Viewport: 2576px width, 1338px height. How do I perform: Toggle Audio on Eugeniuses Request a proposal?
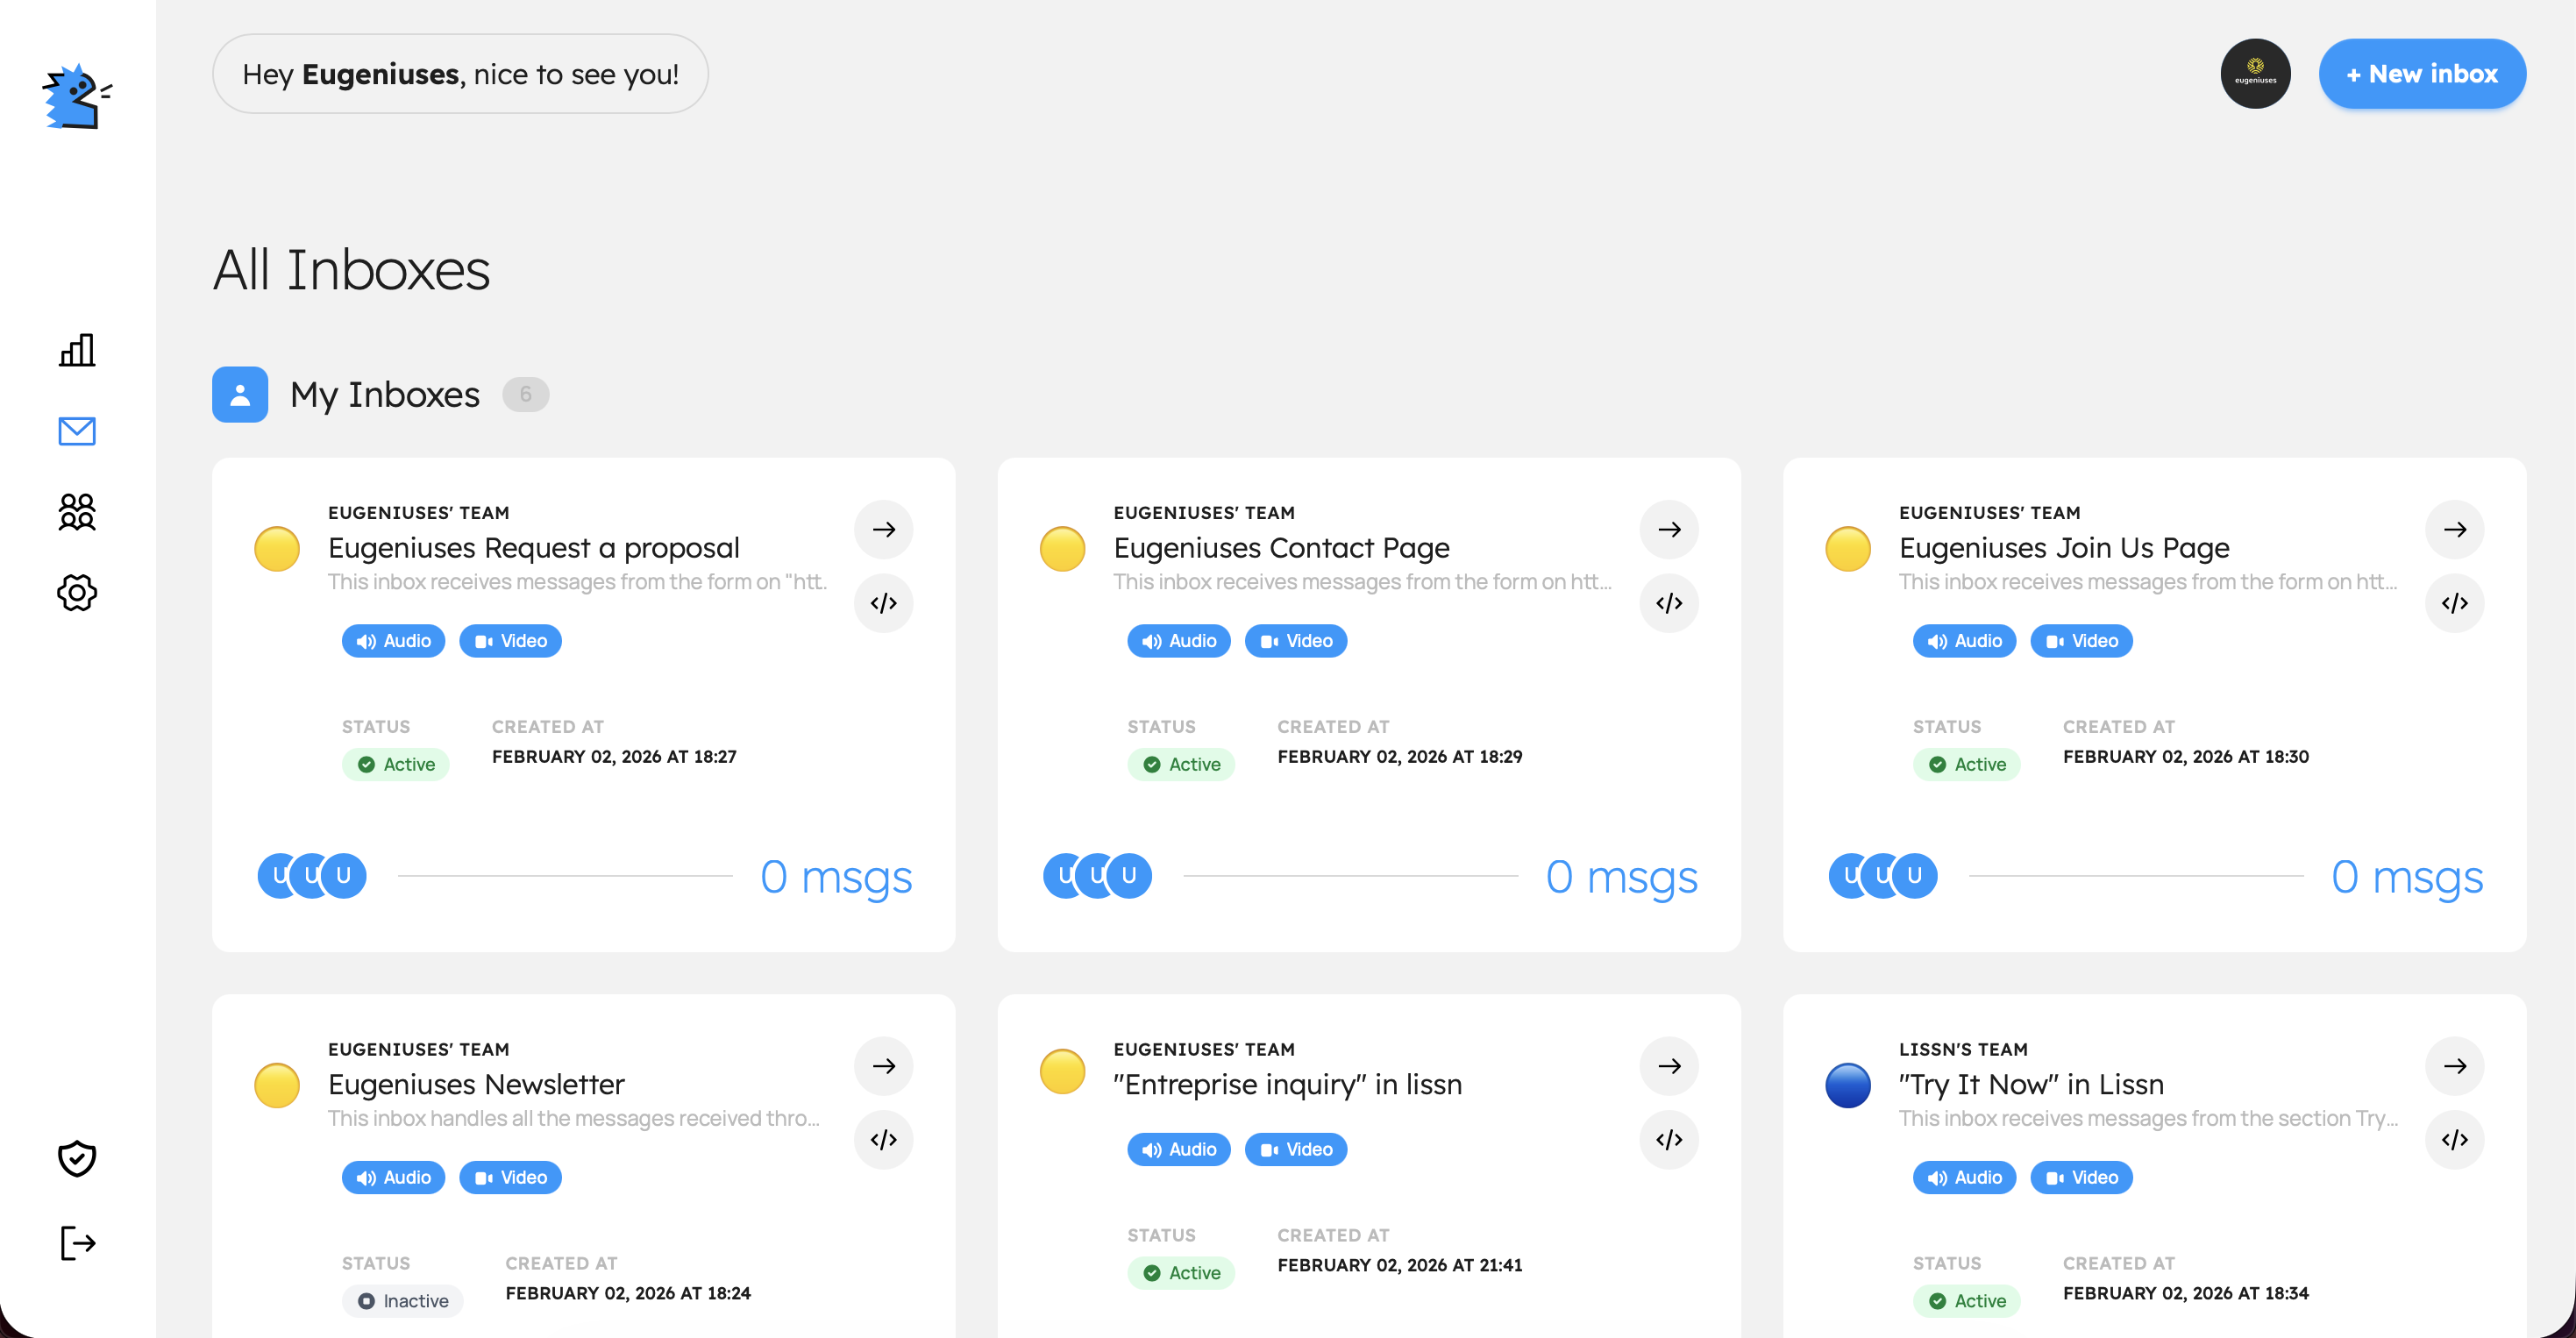(x=392, y=641)
